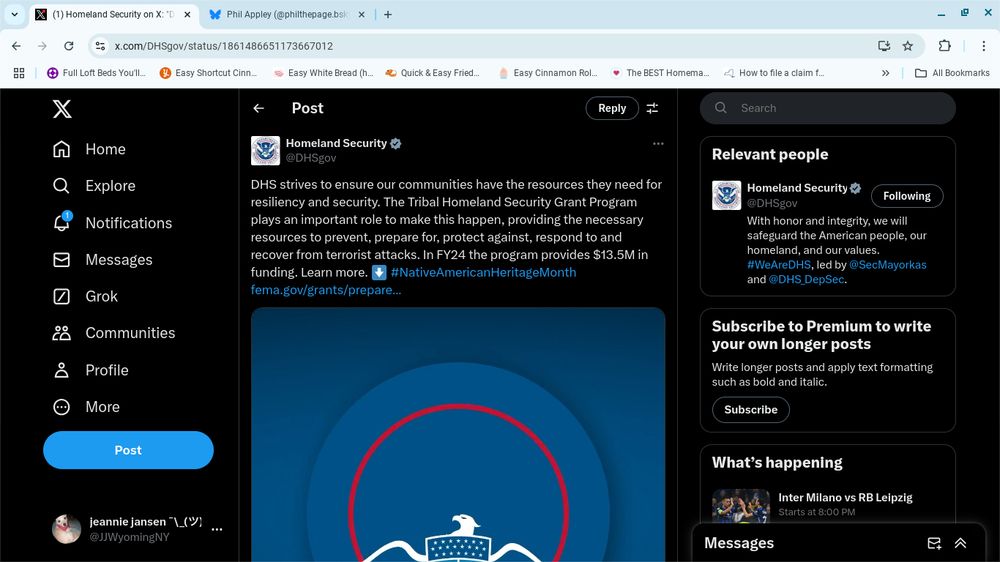Open the Home sidebar item
This screenshot has width=1000, height=562.
[x=89, y=149]
